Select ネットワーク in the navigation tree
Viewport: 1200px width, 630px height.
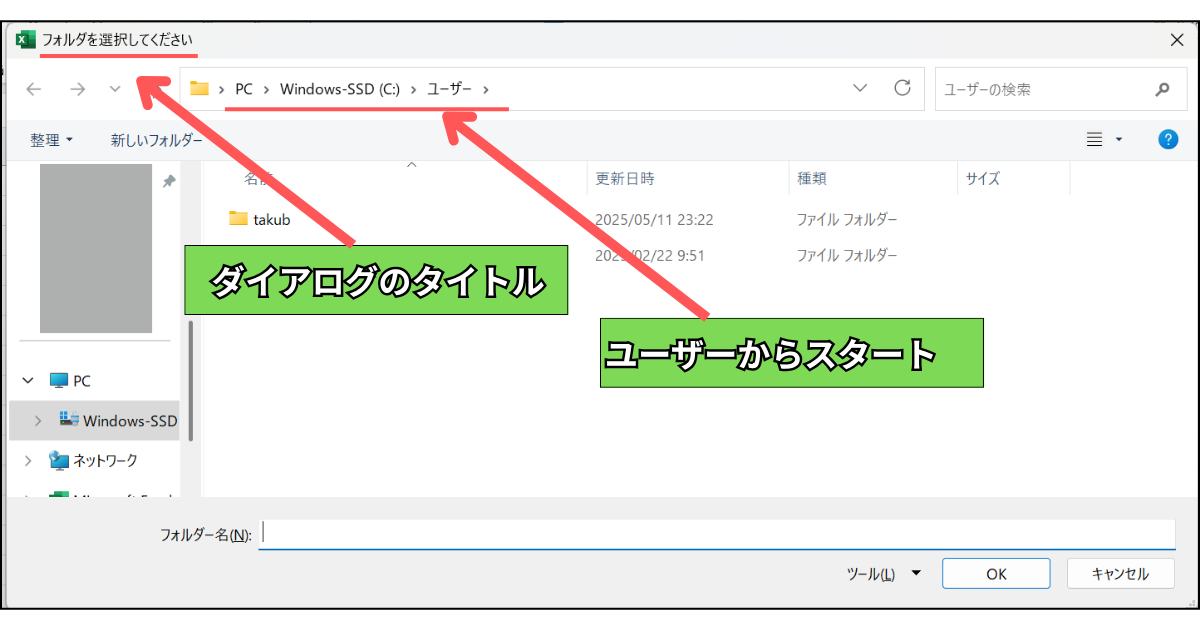(105, 461)
